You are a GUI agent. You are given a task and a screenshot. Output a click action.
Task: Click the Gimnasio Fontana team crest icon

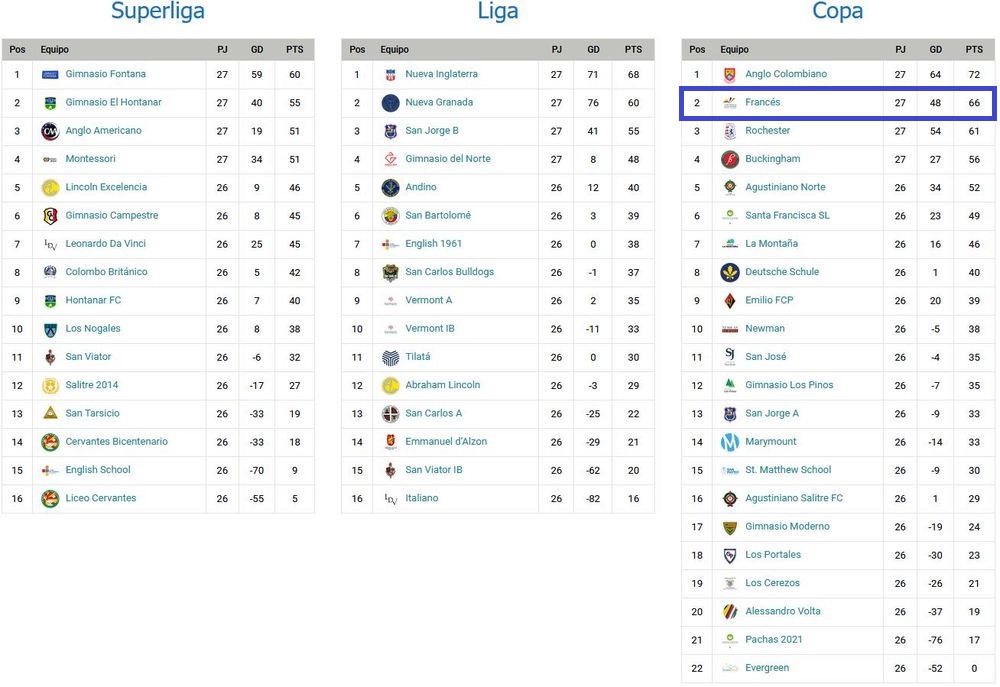pos(50,74)
